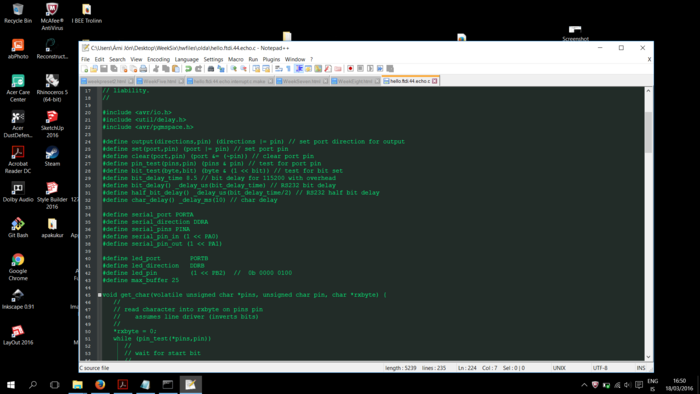This screenshot has width=700, height=394.
Task: Print the document using the printer icon
Action: [143, 69]
